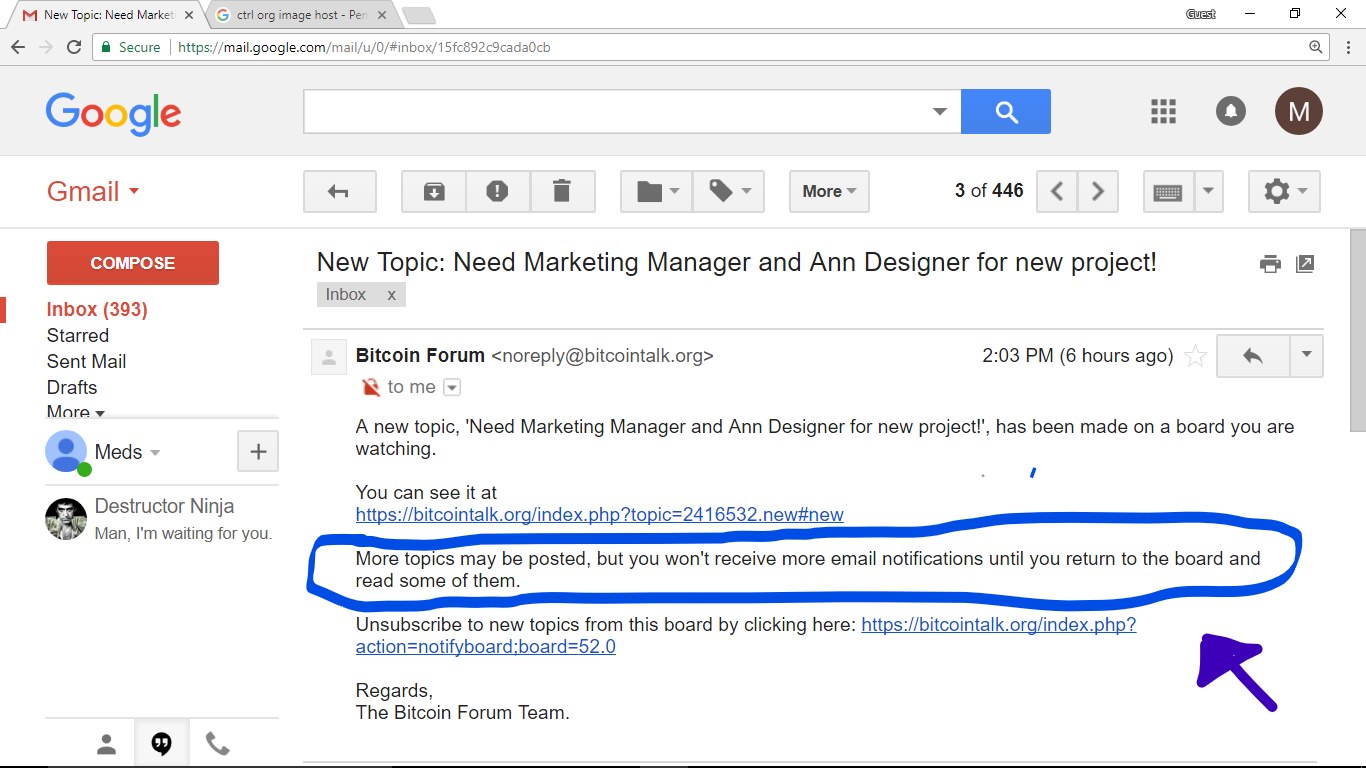Image resolution: width=1366 pixels, height=768 pixels.
Task: Go to newer email arrow
Action: coord(1057,192)
